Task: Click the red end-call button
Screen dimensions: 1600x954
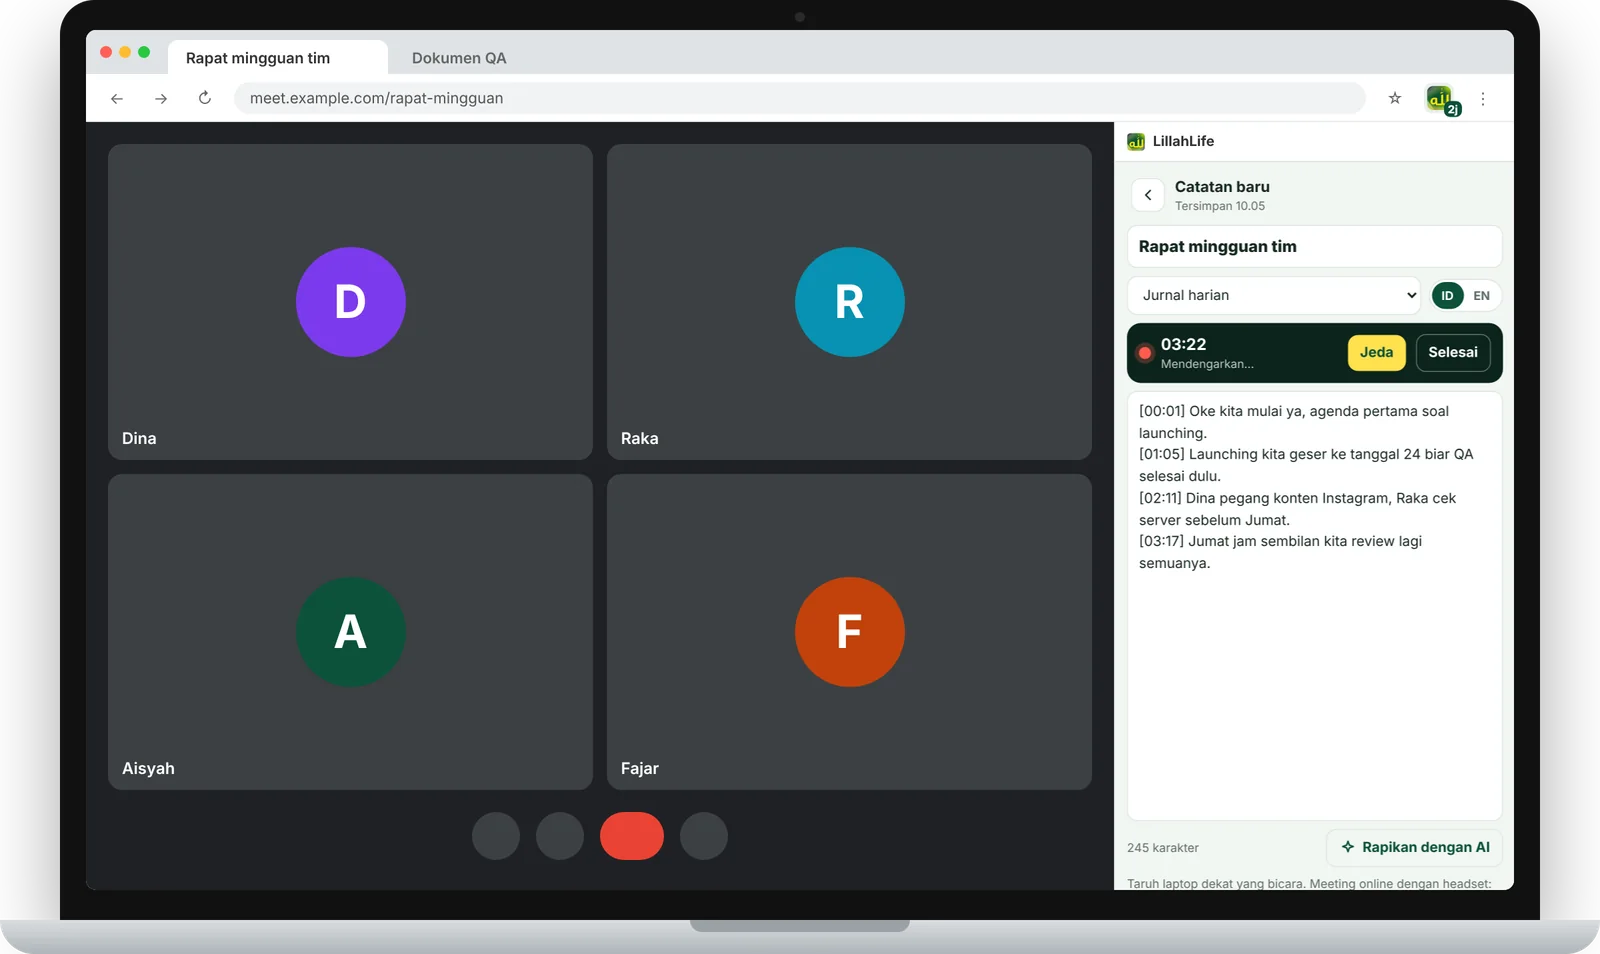Action: (x=632, y=836)
